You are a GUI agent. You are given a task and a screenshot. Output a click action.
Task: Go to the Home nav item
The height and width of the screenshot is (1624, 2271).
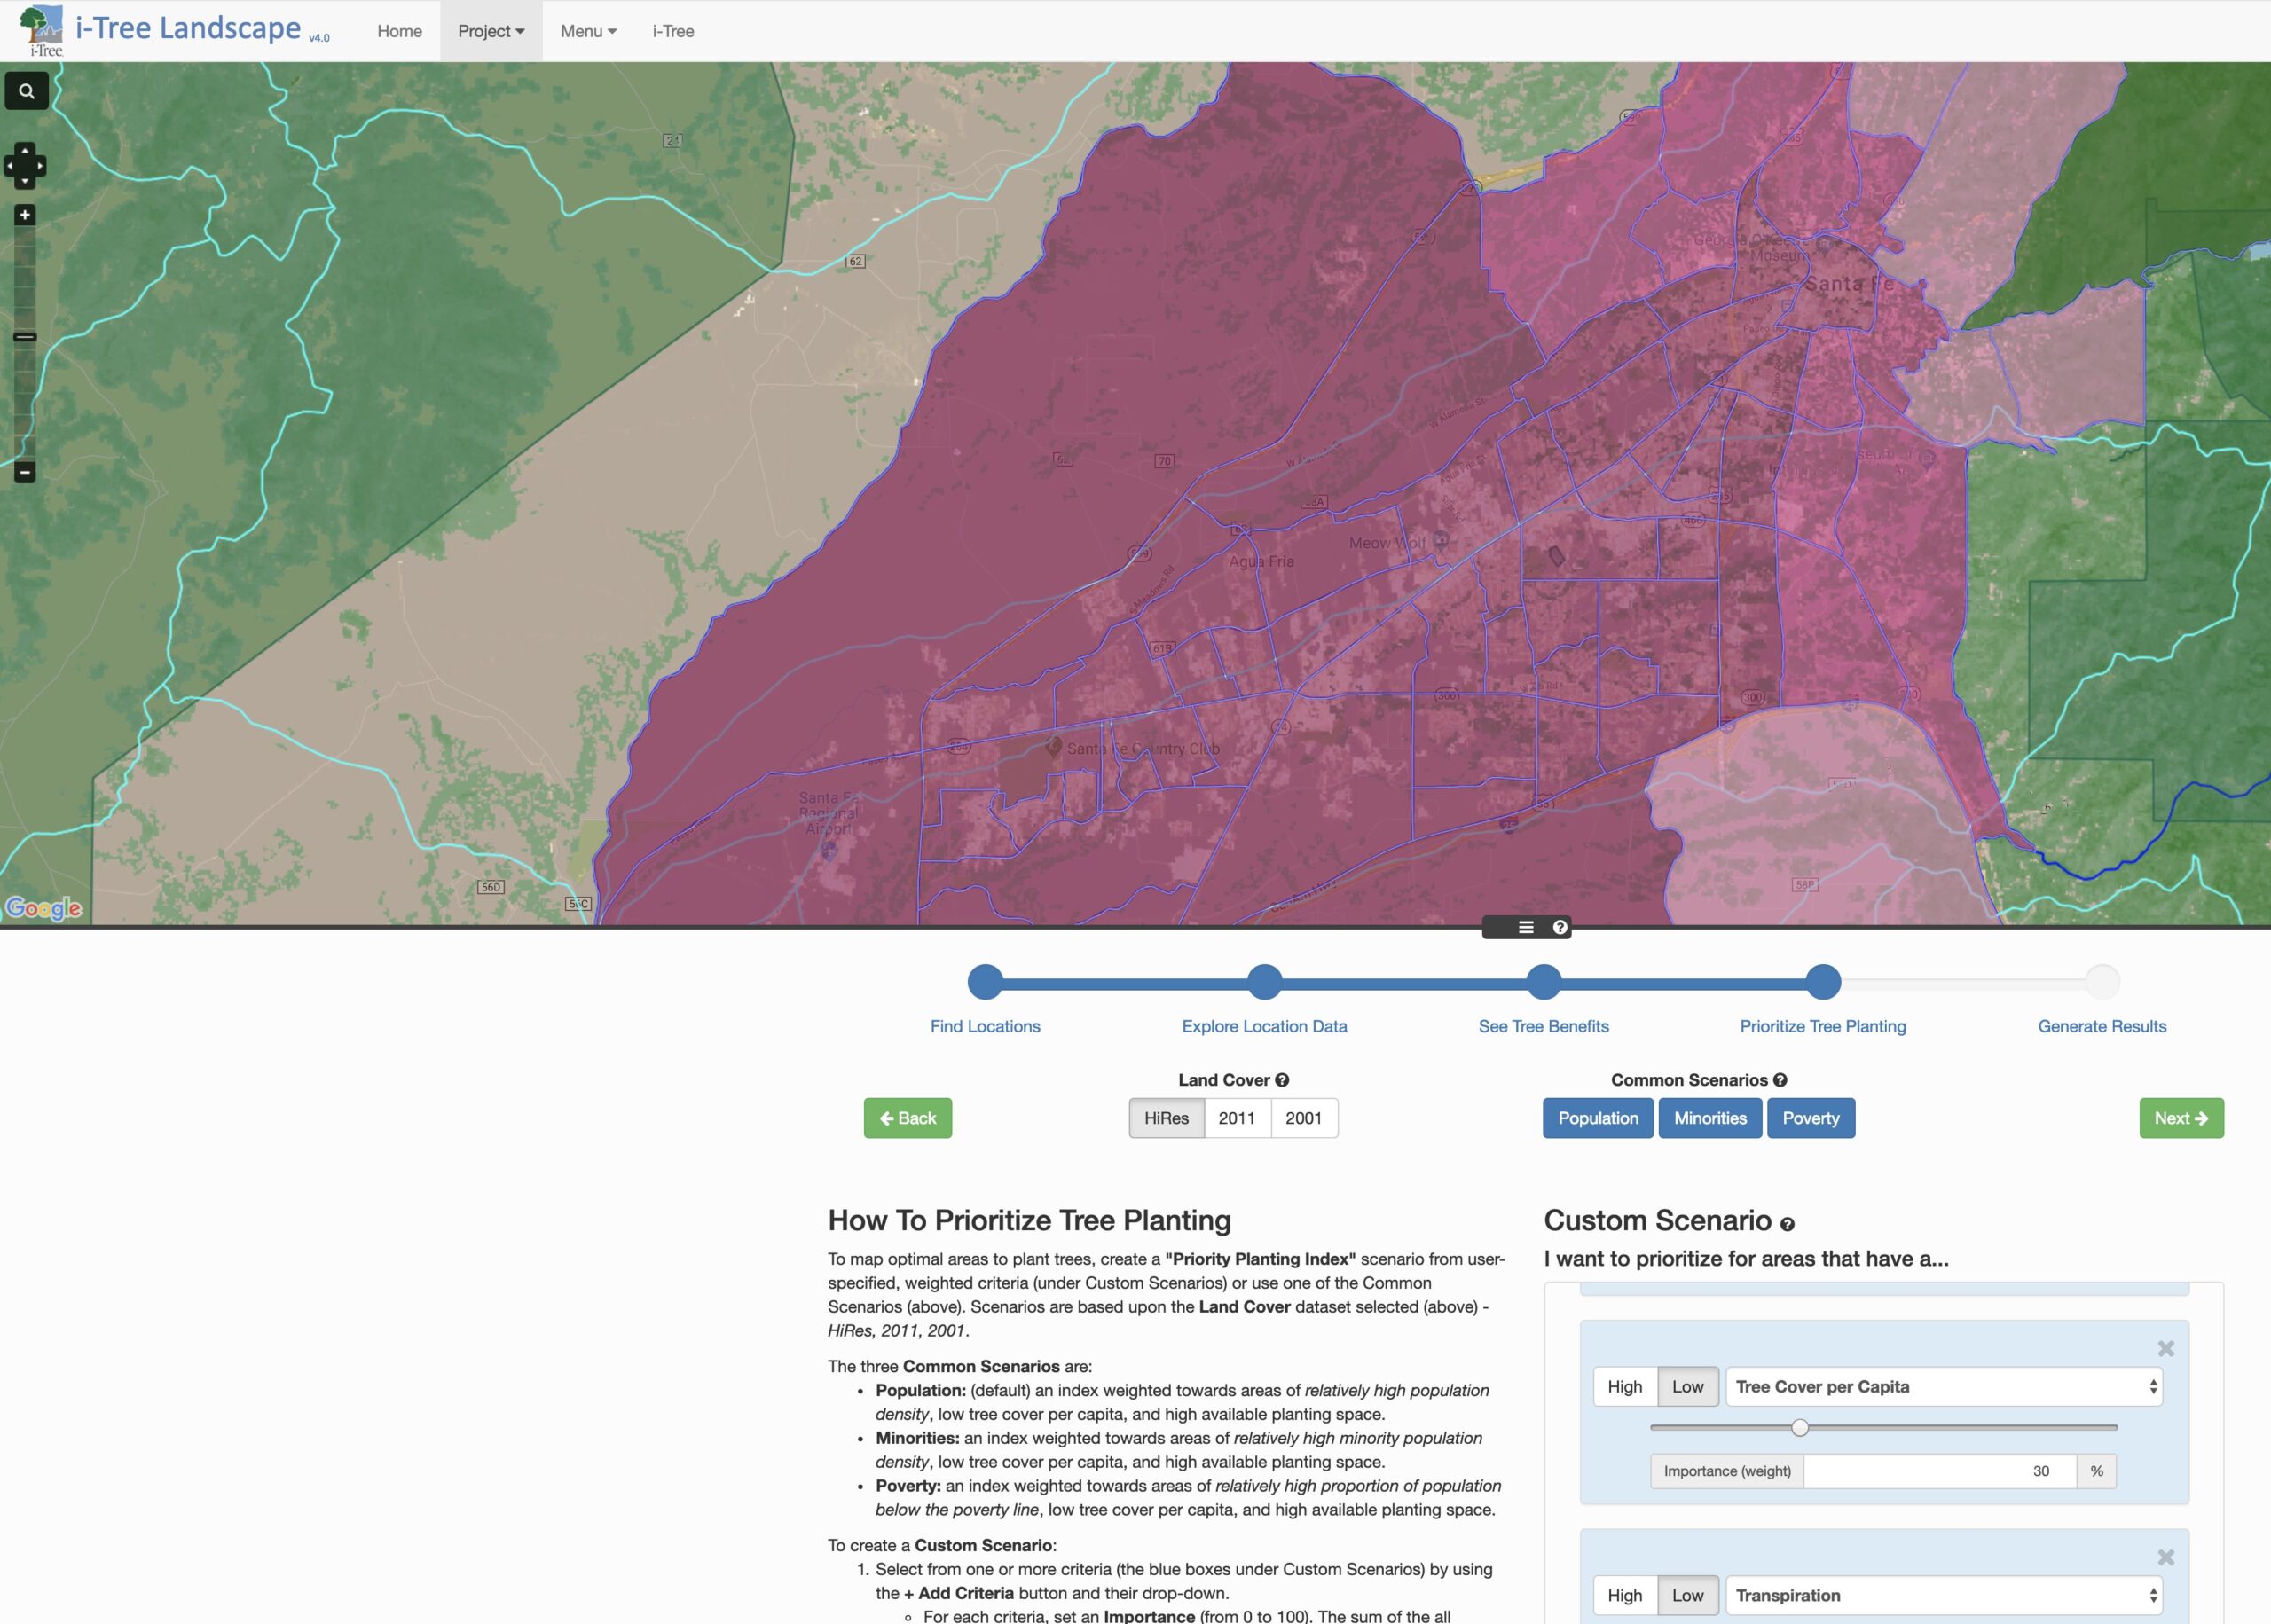click(x=399, y=31)
